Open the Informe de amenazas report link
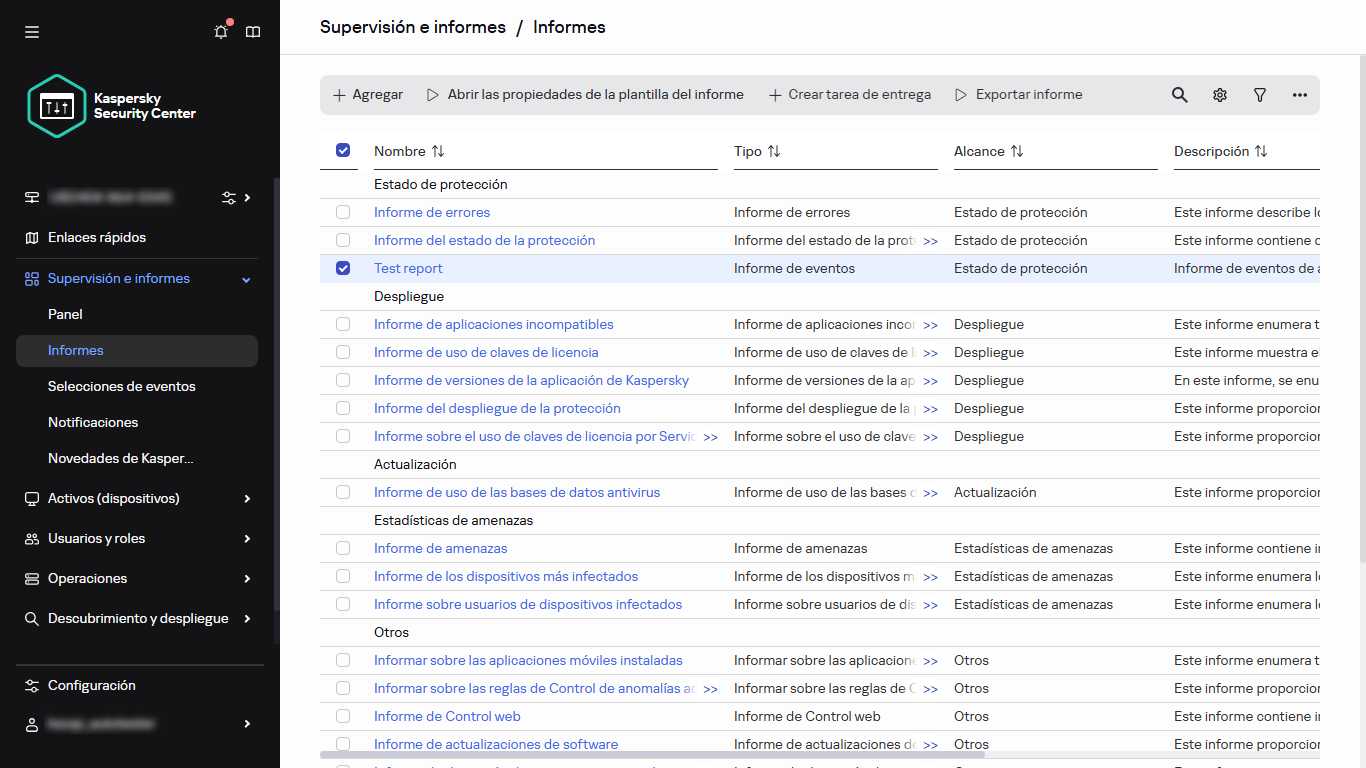Image resolution: width=1366 pixels, height=768 pixels. coord(440,548)
